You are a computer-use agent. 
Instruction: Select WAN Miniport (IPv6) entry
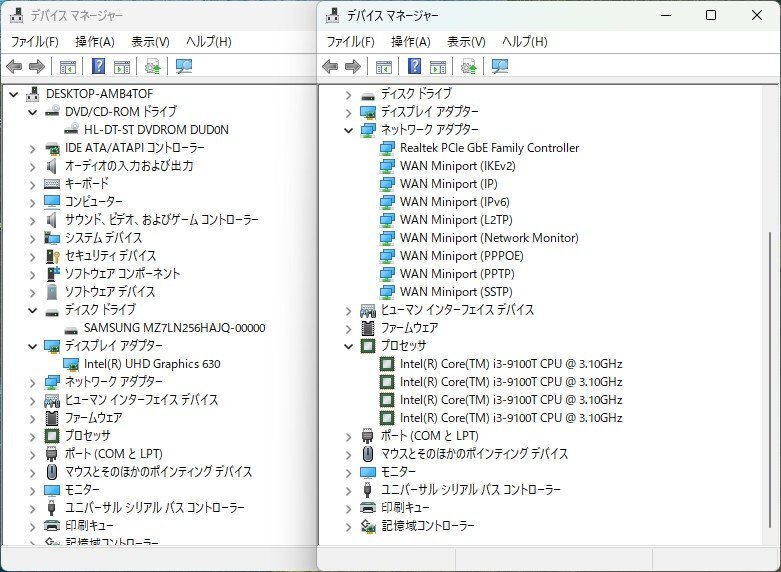click(x=454, y=202)
